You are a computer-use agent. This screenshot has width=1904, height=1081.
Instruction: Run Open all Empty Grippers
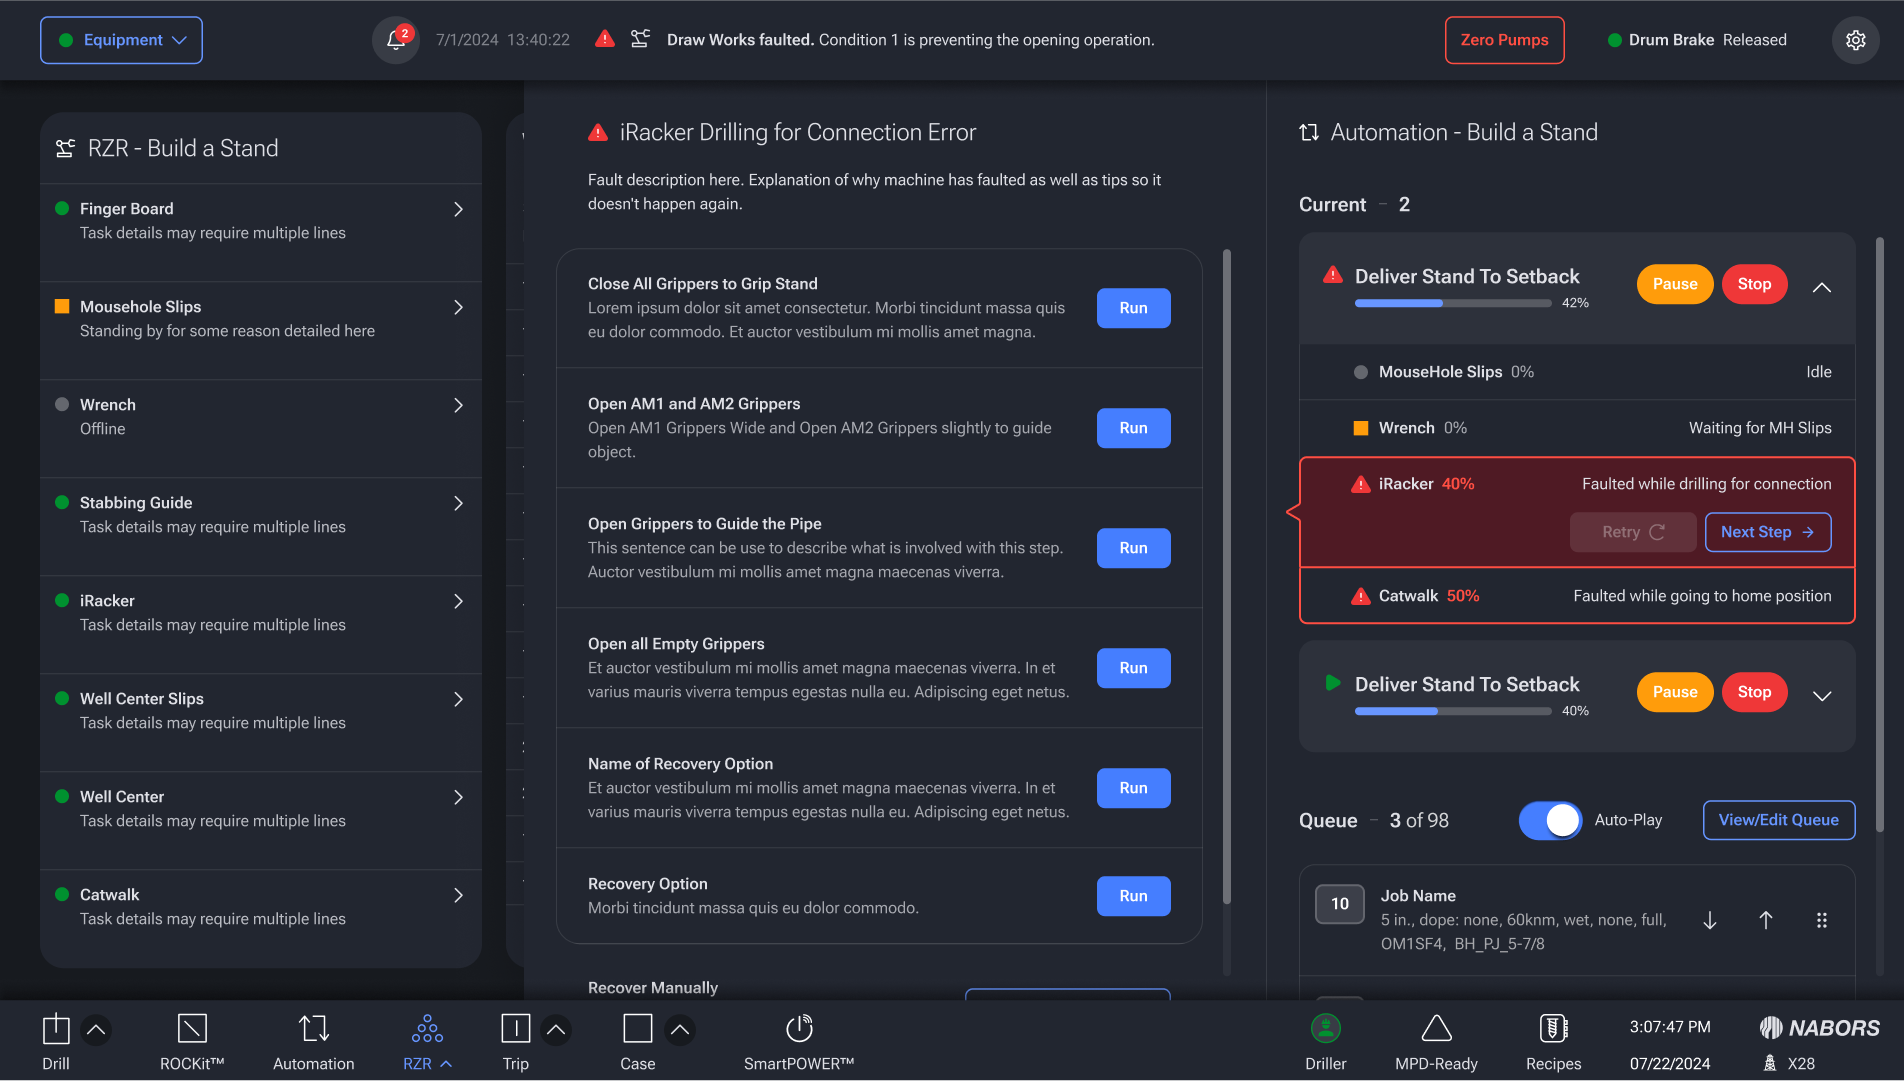1133,668
